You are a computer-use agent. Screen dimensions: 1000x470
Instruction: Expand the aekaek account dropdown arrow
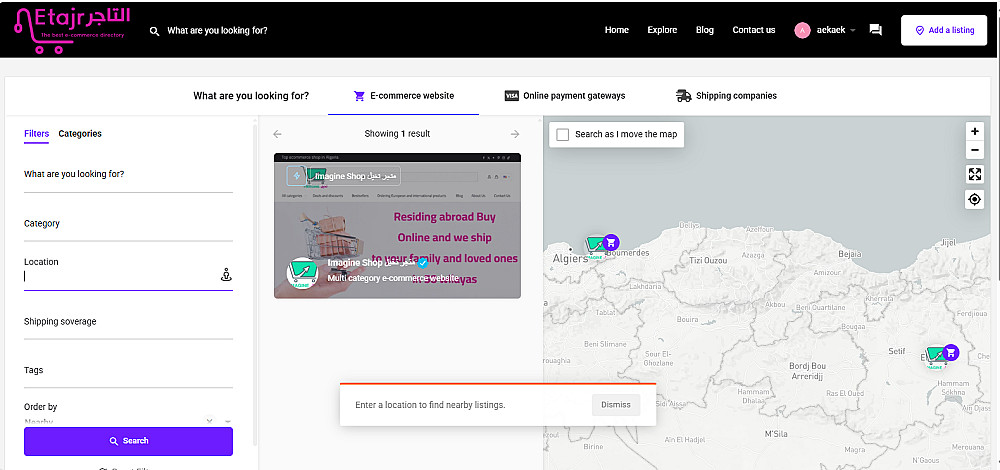click(x=853, y=31)
